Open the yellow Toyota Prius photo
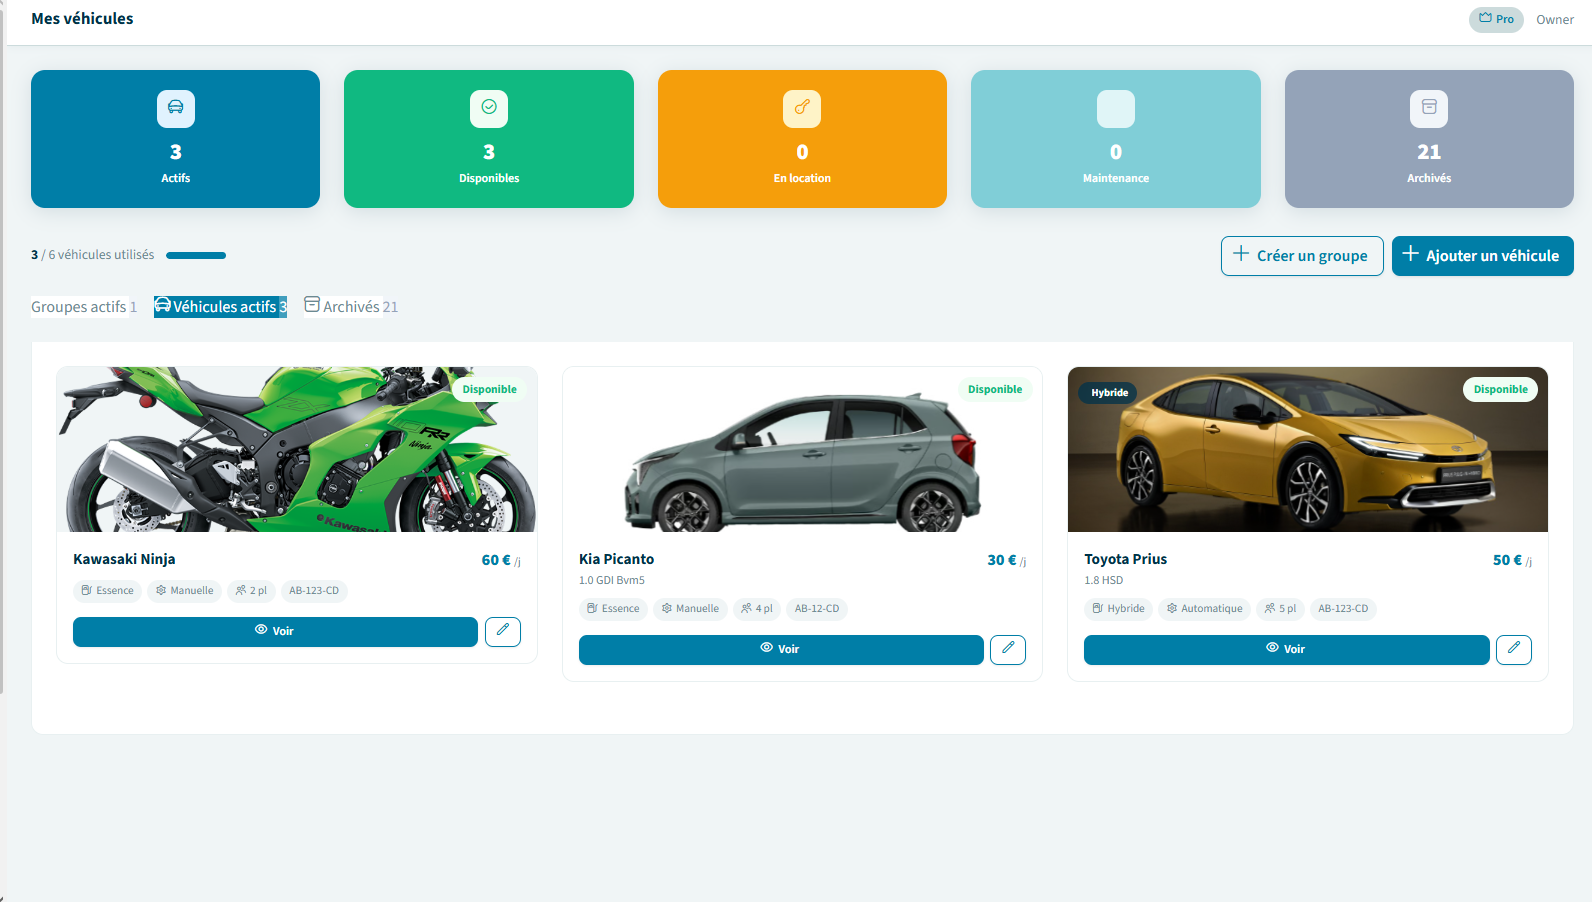The height and width of the screenshot is (902, 1592). [x=1308, y=449]
